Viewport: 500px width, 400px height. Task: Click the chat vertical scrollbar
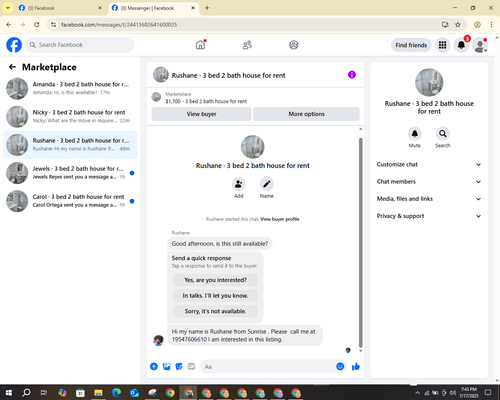click(360, 243)
